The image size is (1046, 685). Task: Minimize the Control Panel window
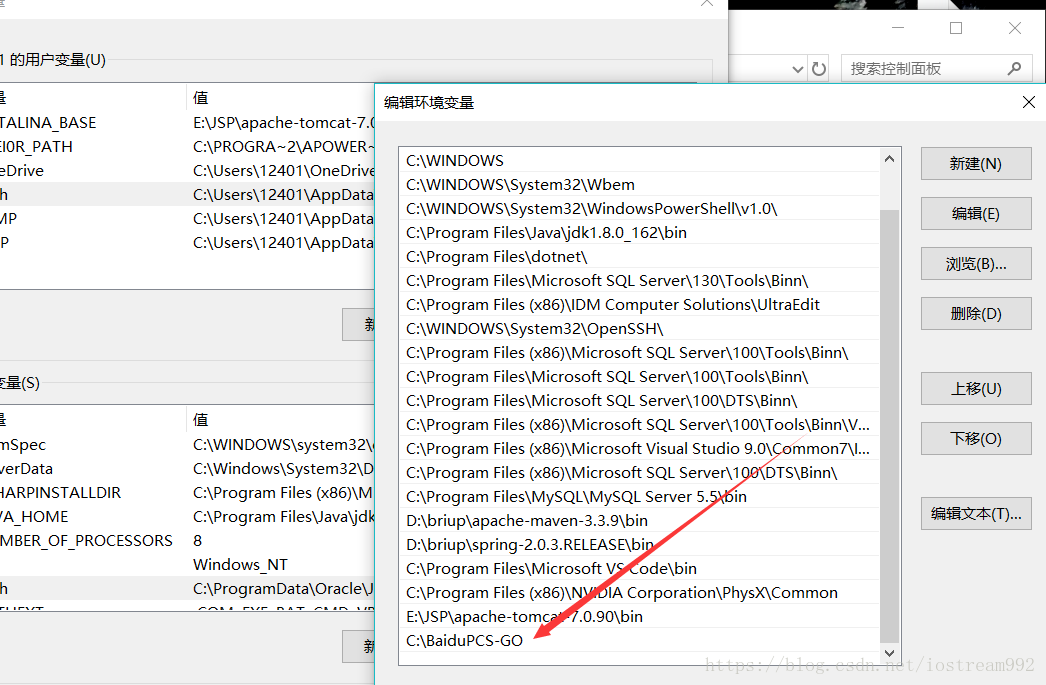(898, 28)
